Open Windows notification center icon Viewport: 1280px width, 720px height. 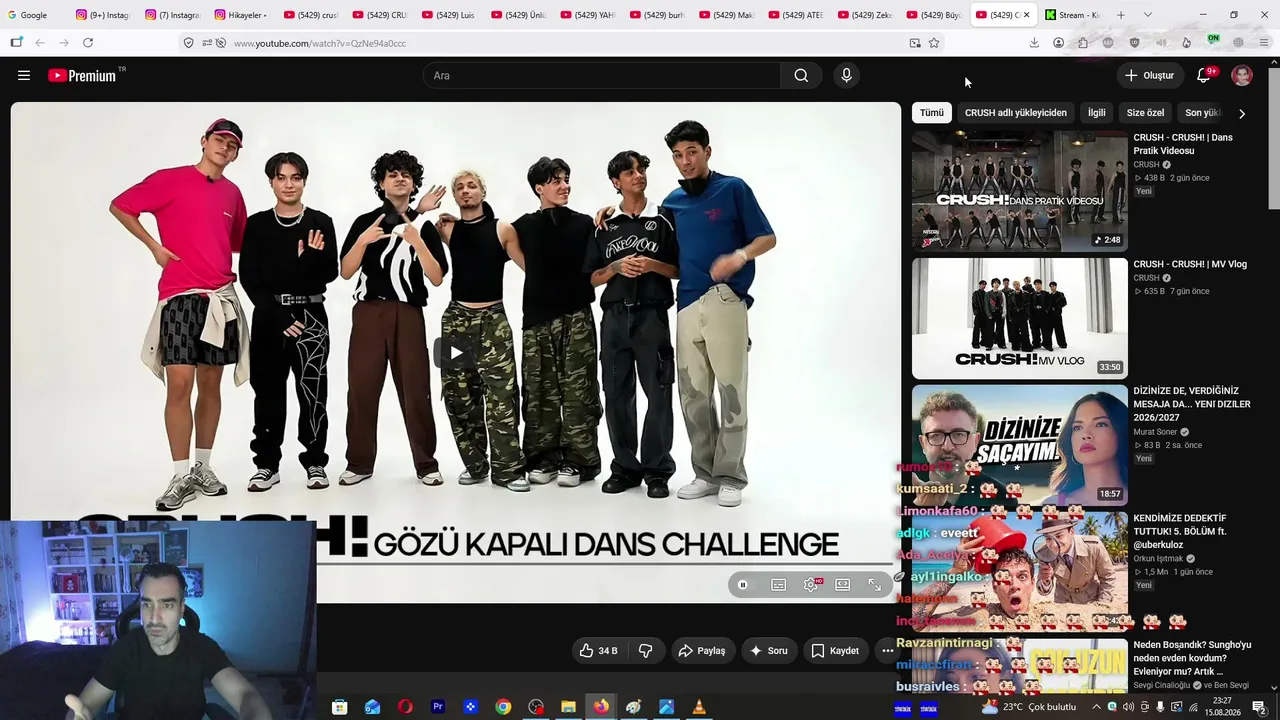click(x=1259, y=707)
